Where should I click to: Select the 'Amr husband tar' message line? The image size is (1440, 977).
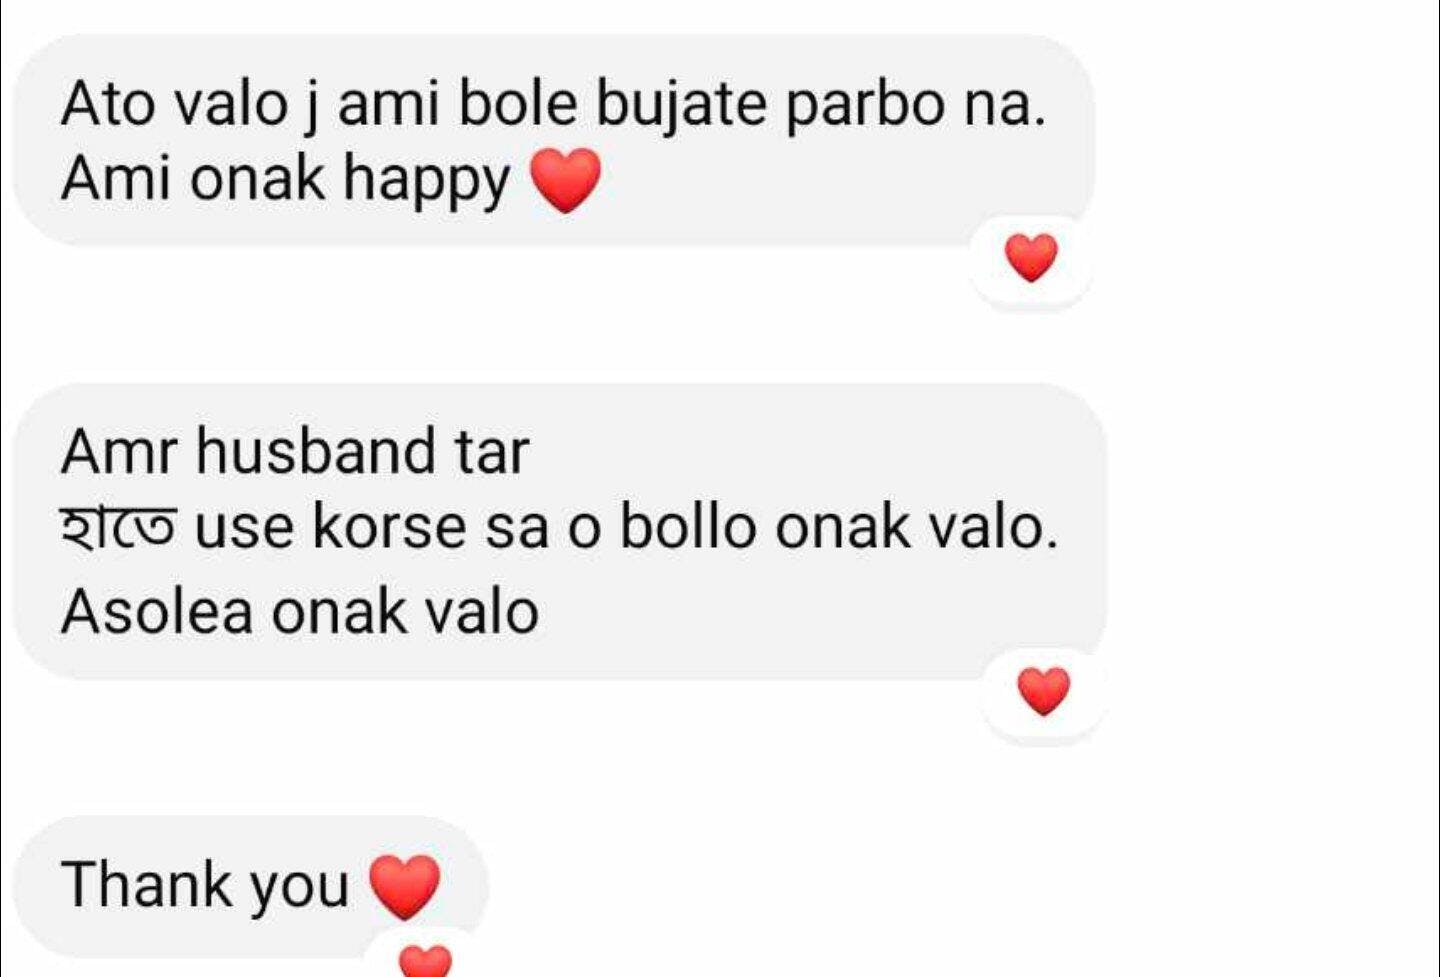[x=295, y=450]
